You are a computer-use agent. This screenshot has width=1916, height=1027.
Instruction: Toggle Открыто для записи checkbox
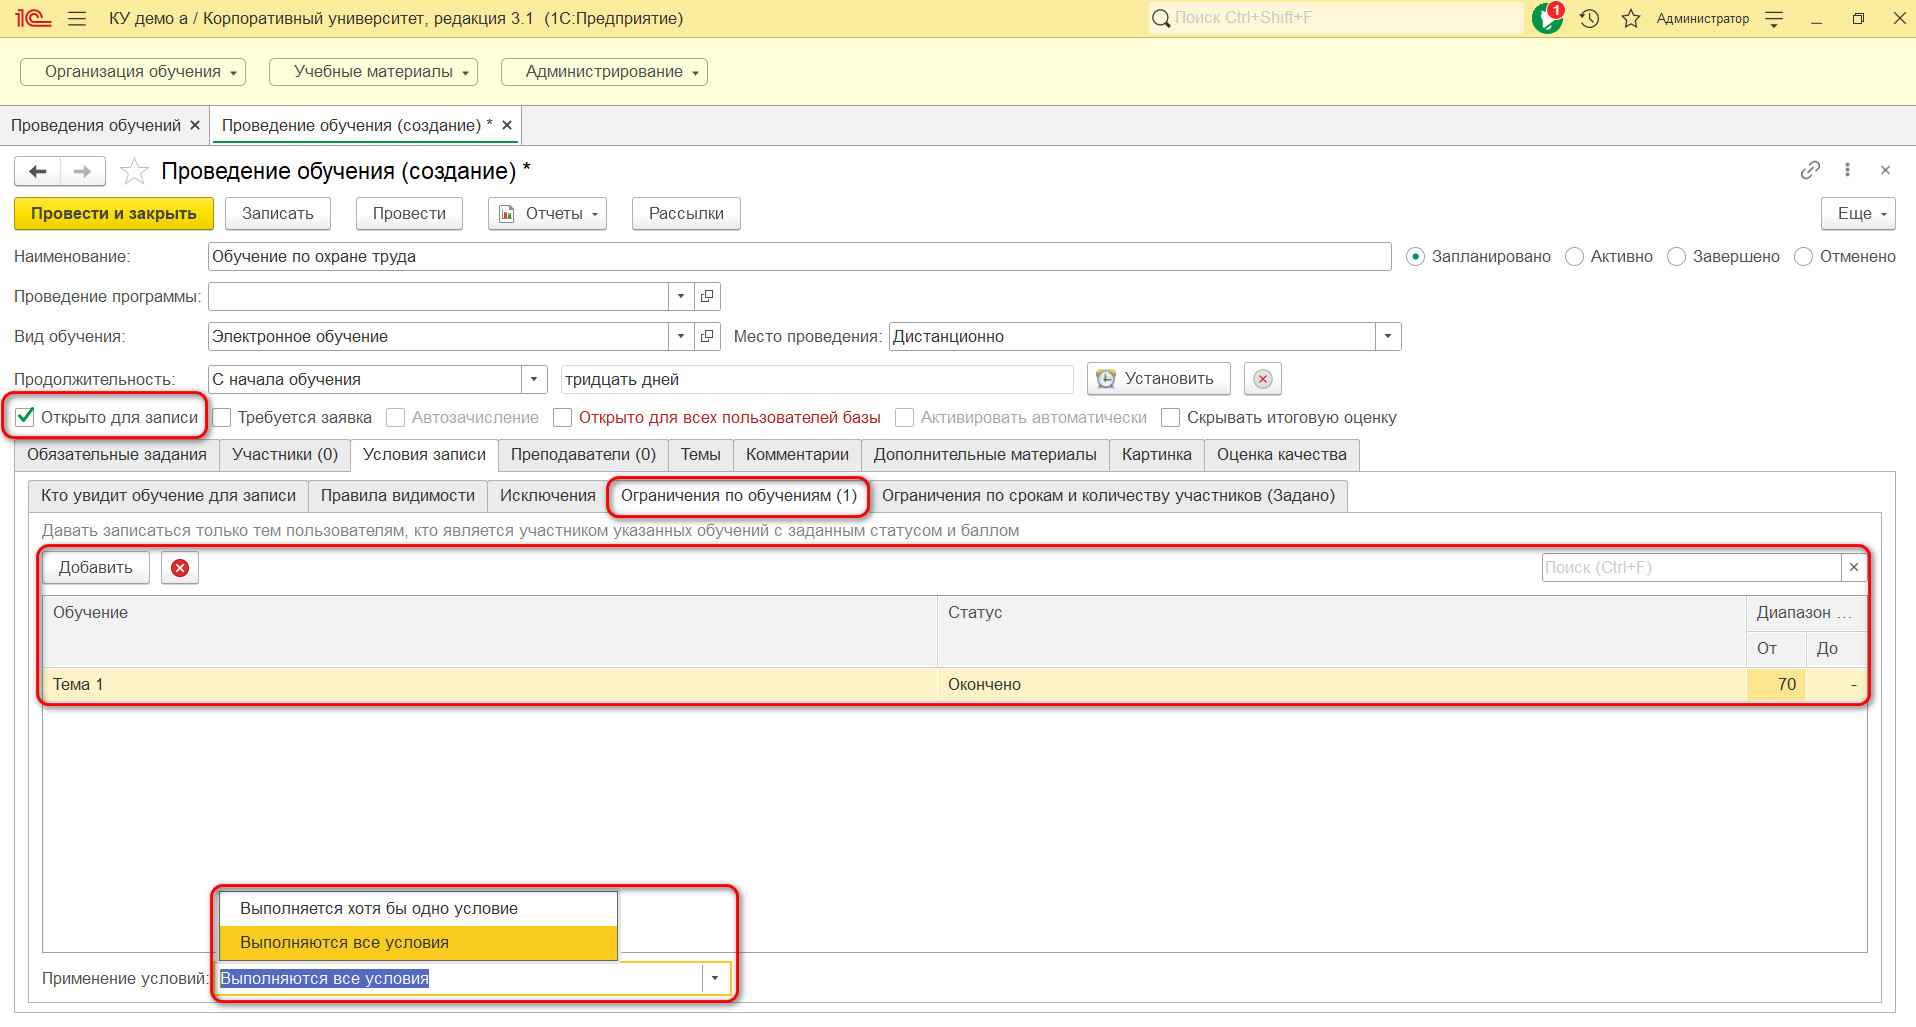pos(25,417)
